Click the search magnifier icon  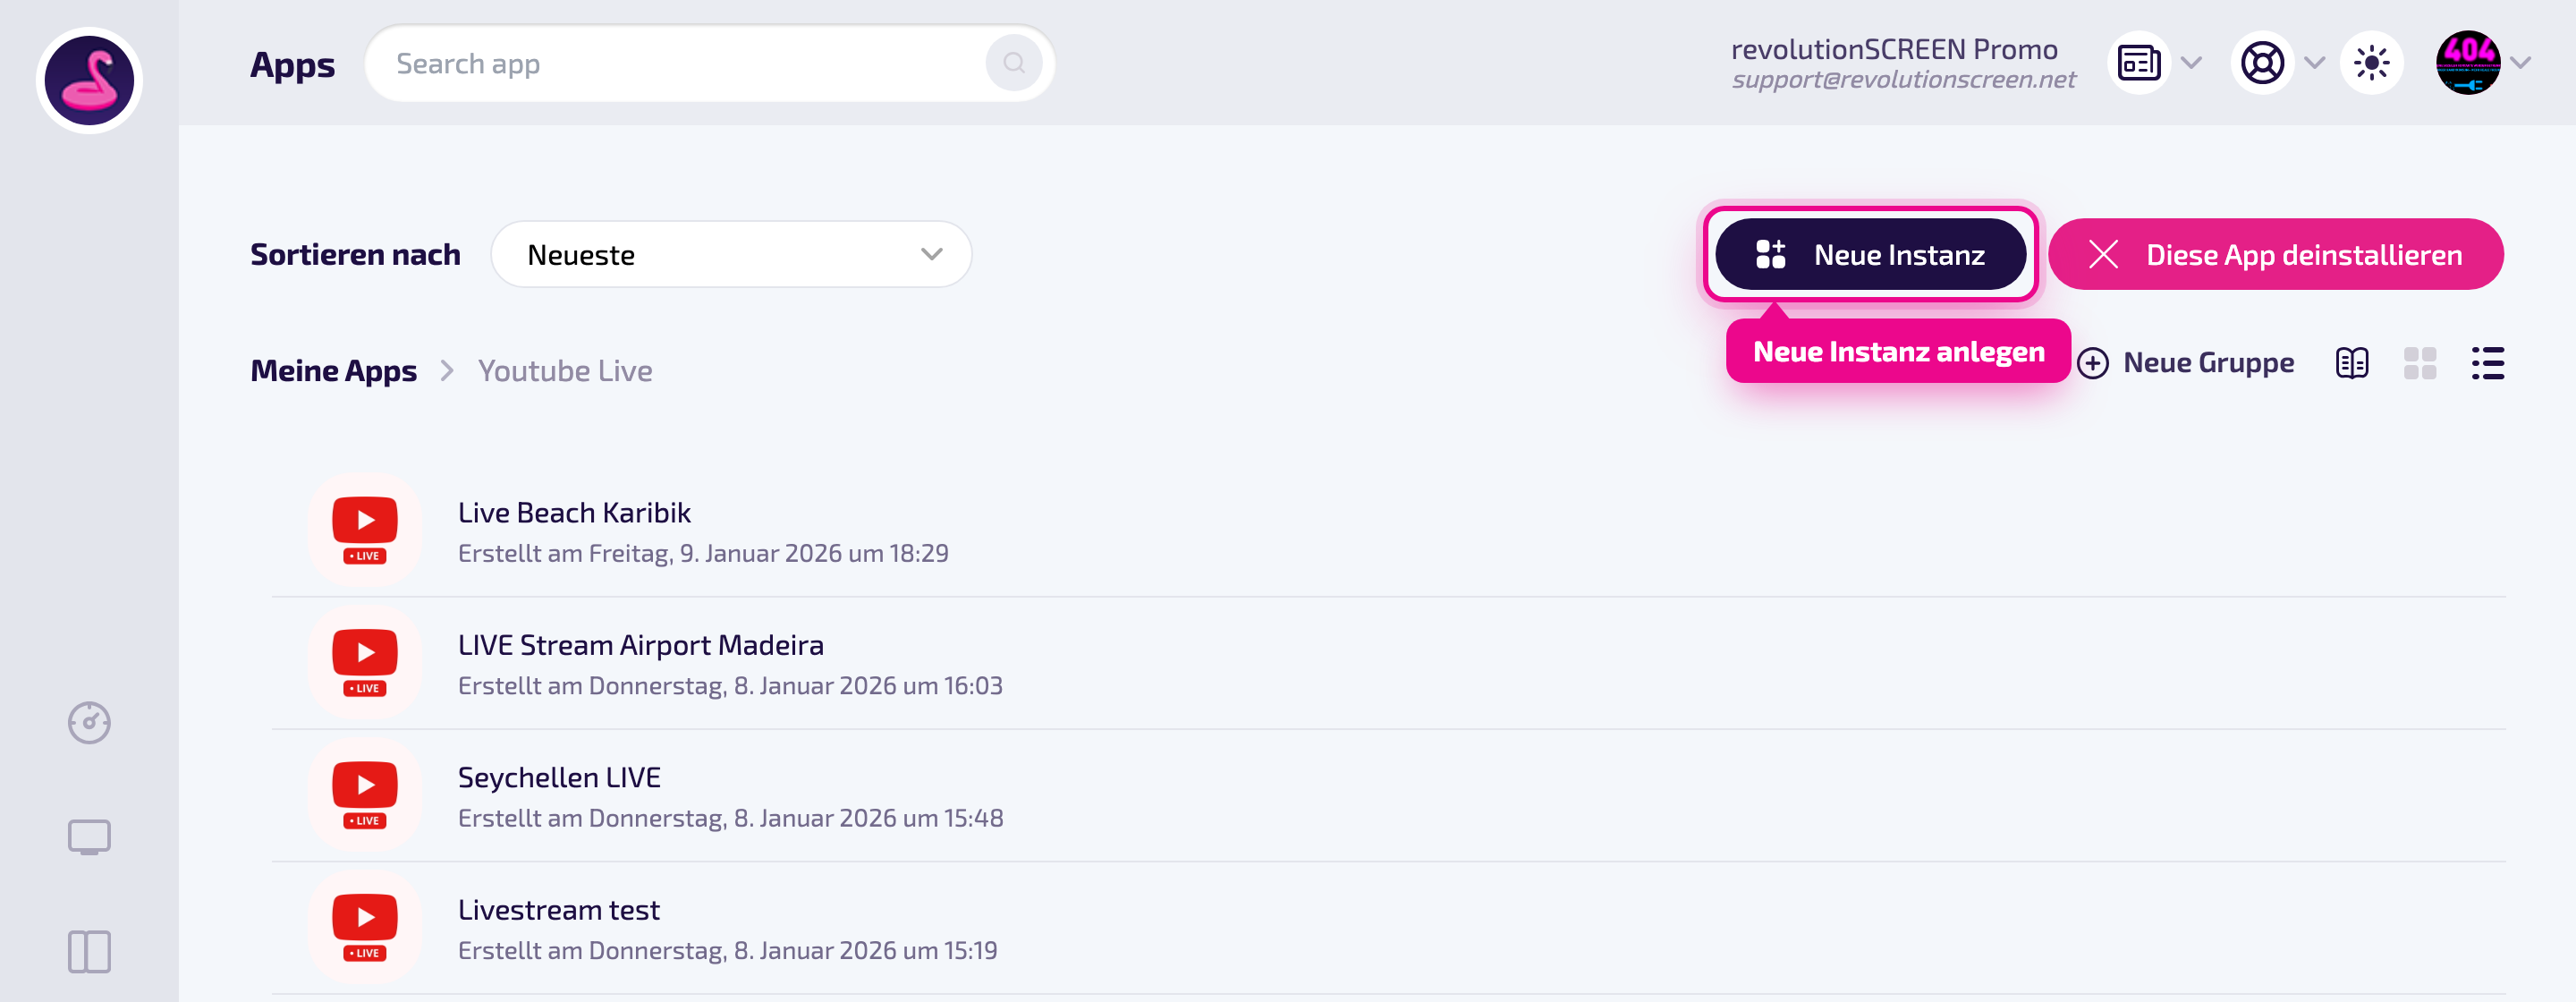click(1013, 63)
